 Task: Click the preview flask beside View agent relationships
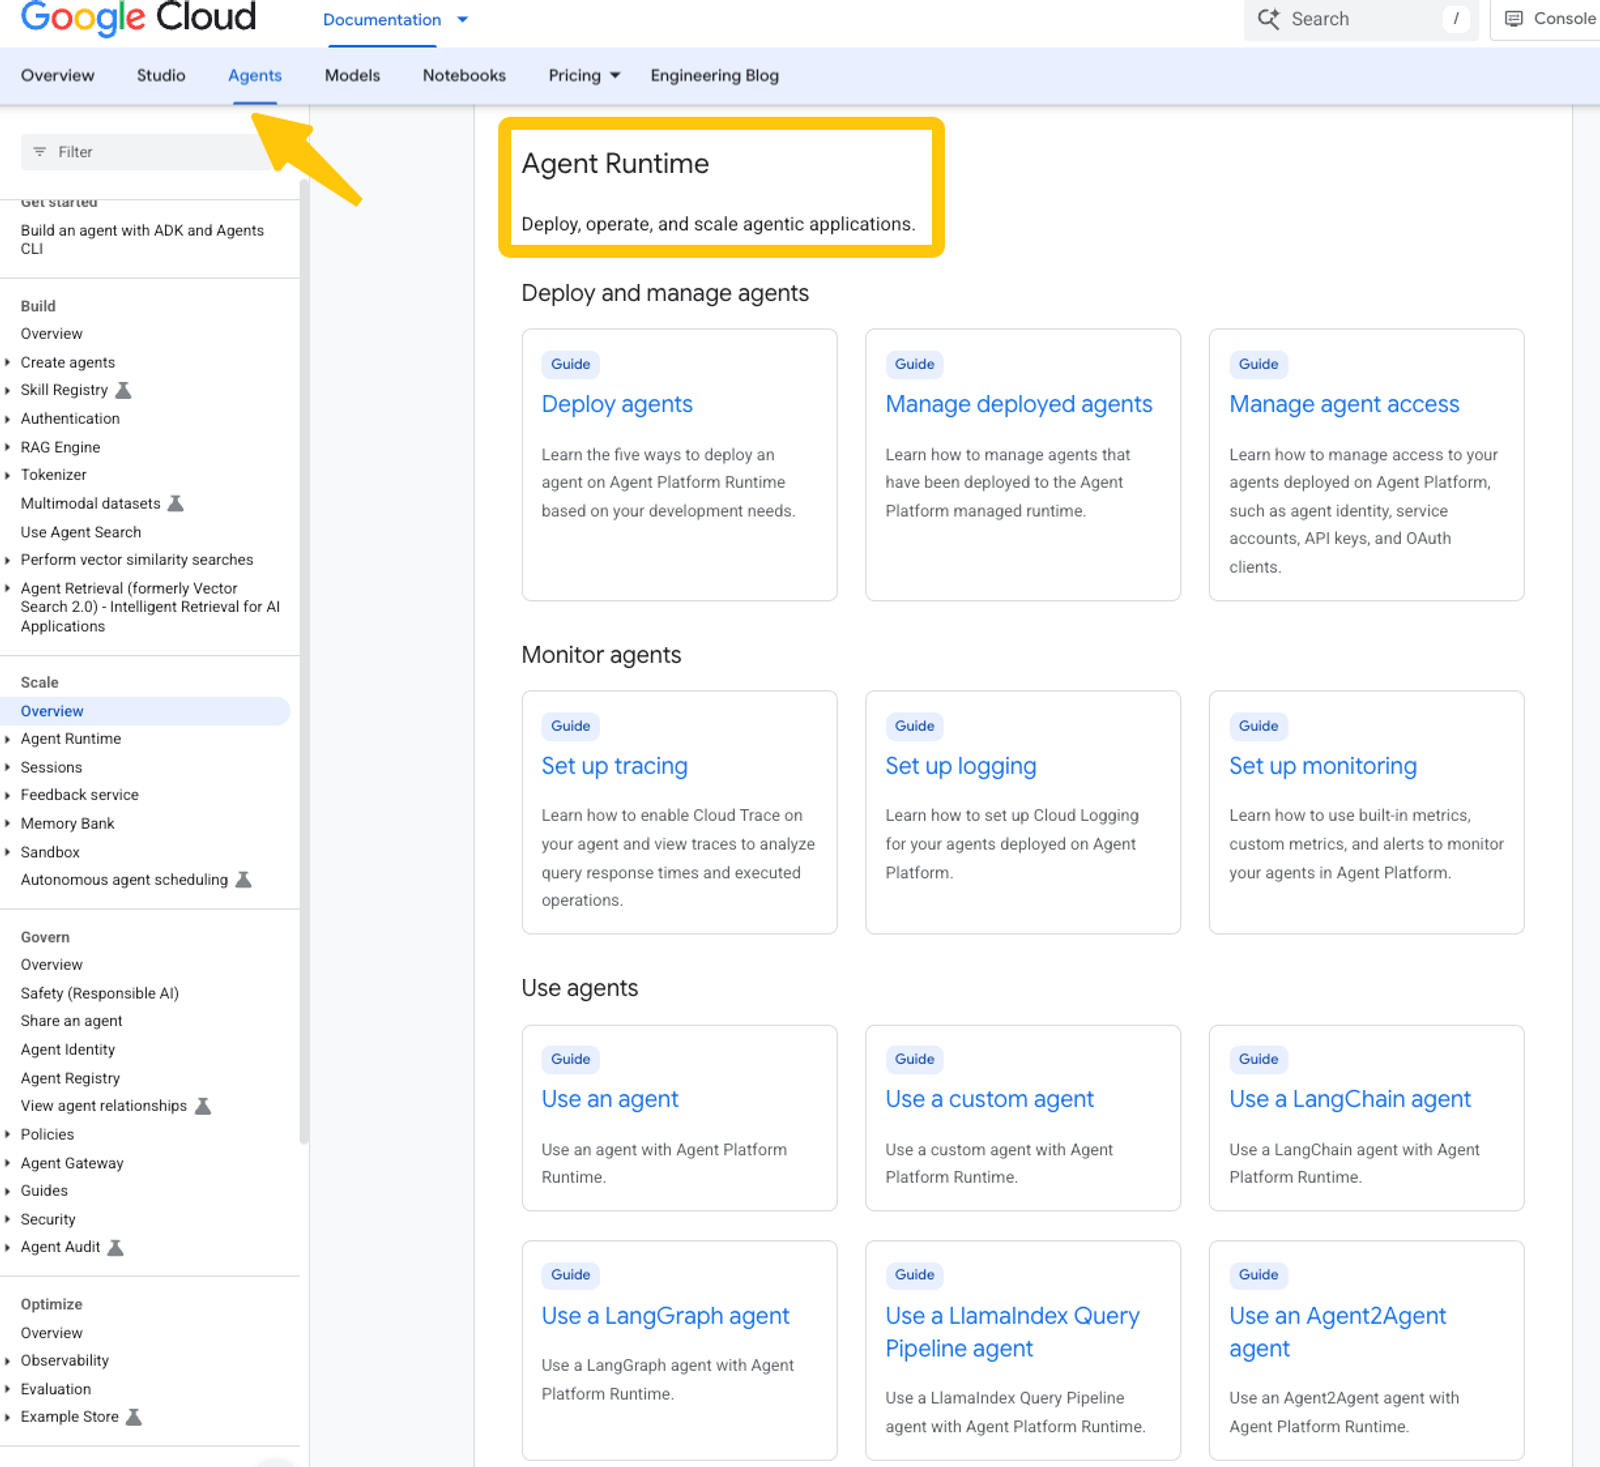tap(202, 1106)
